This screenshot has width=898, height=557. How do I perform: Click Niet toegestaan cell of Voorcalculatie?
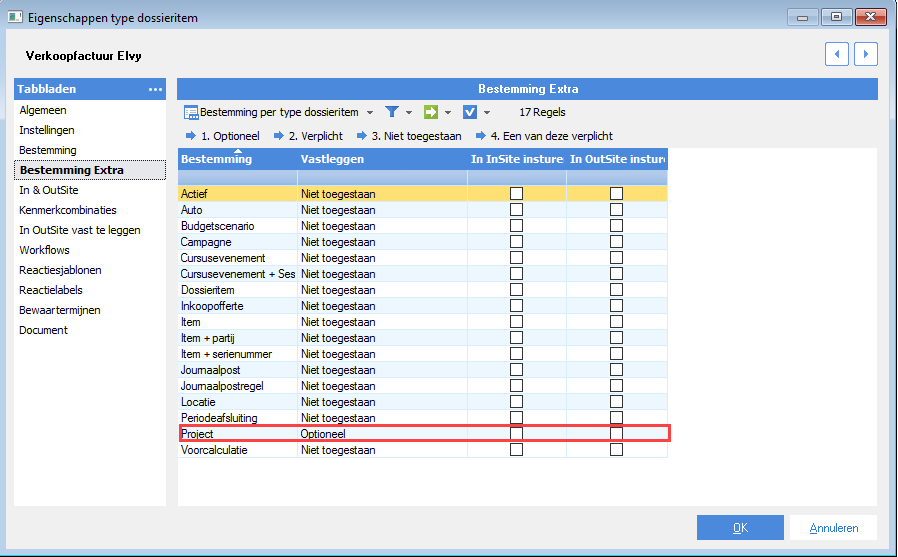[382, 450]
